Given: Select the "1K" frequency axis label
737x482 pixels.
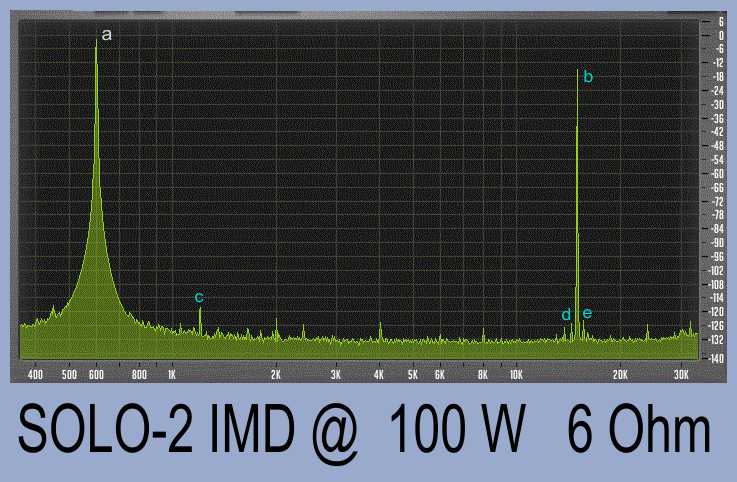Looking at the screenshot, I should pos(172,375).
